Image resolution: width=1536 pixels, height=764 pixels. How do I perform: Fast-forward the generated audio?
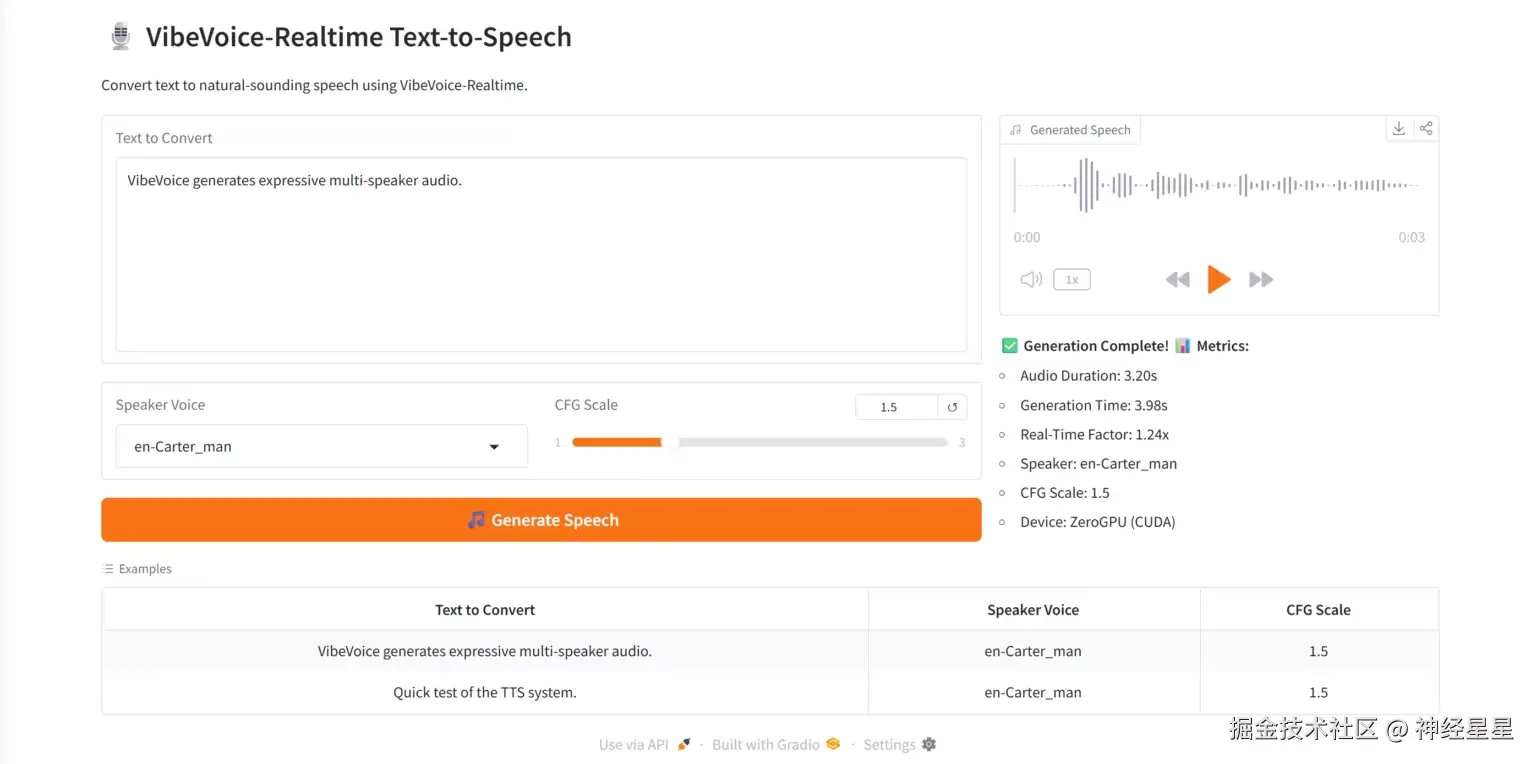[1261, 280]
